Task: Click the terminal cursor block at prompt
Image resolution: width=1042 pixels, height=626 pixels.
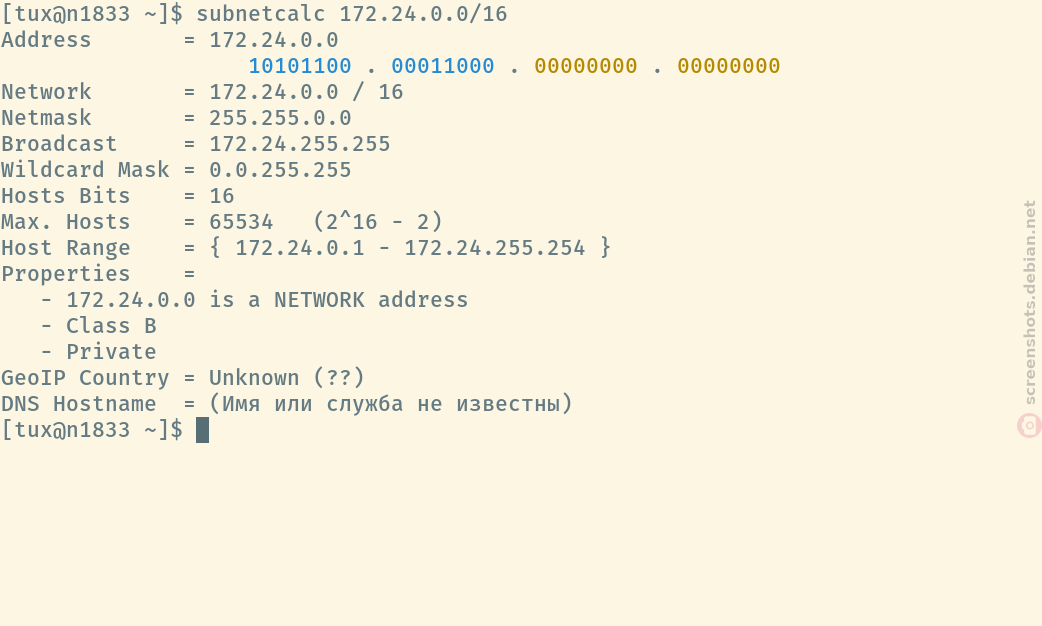Action: [x=203, y=430]
